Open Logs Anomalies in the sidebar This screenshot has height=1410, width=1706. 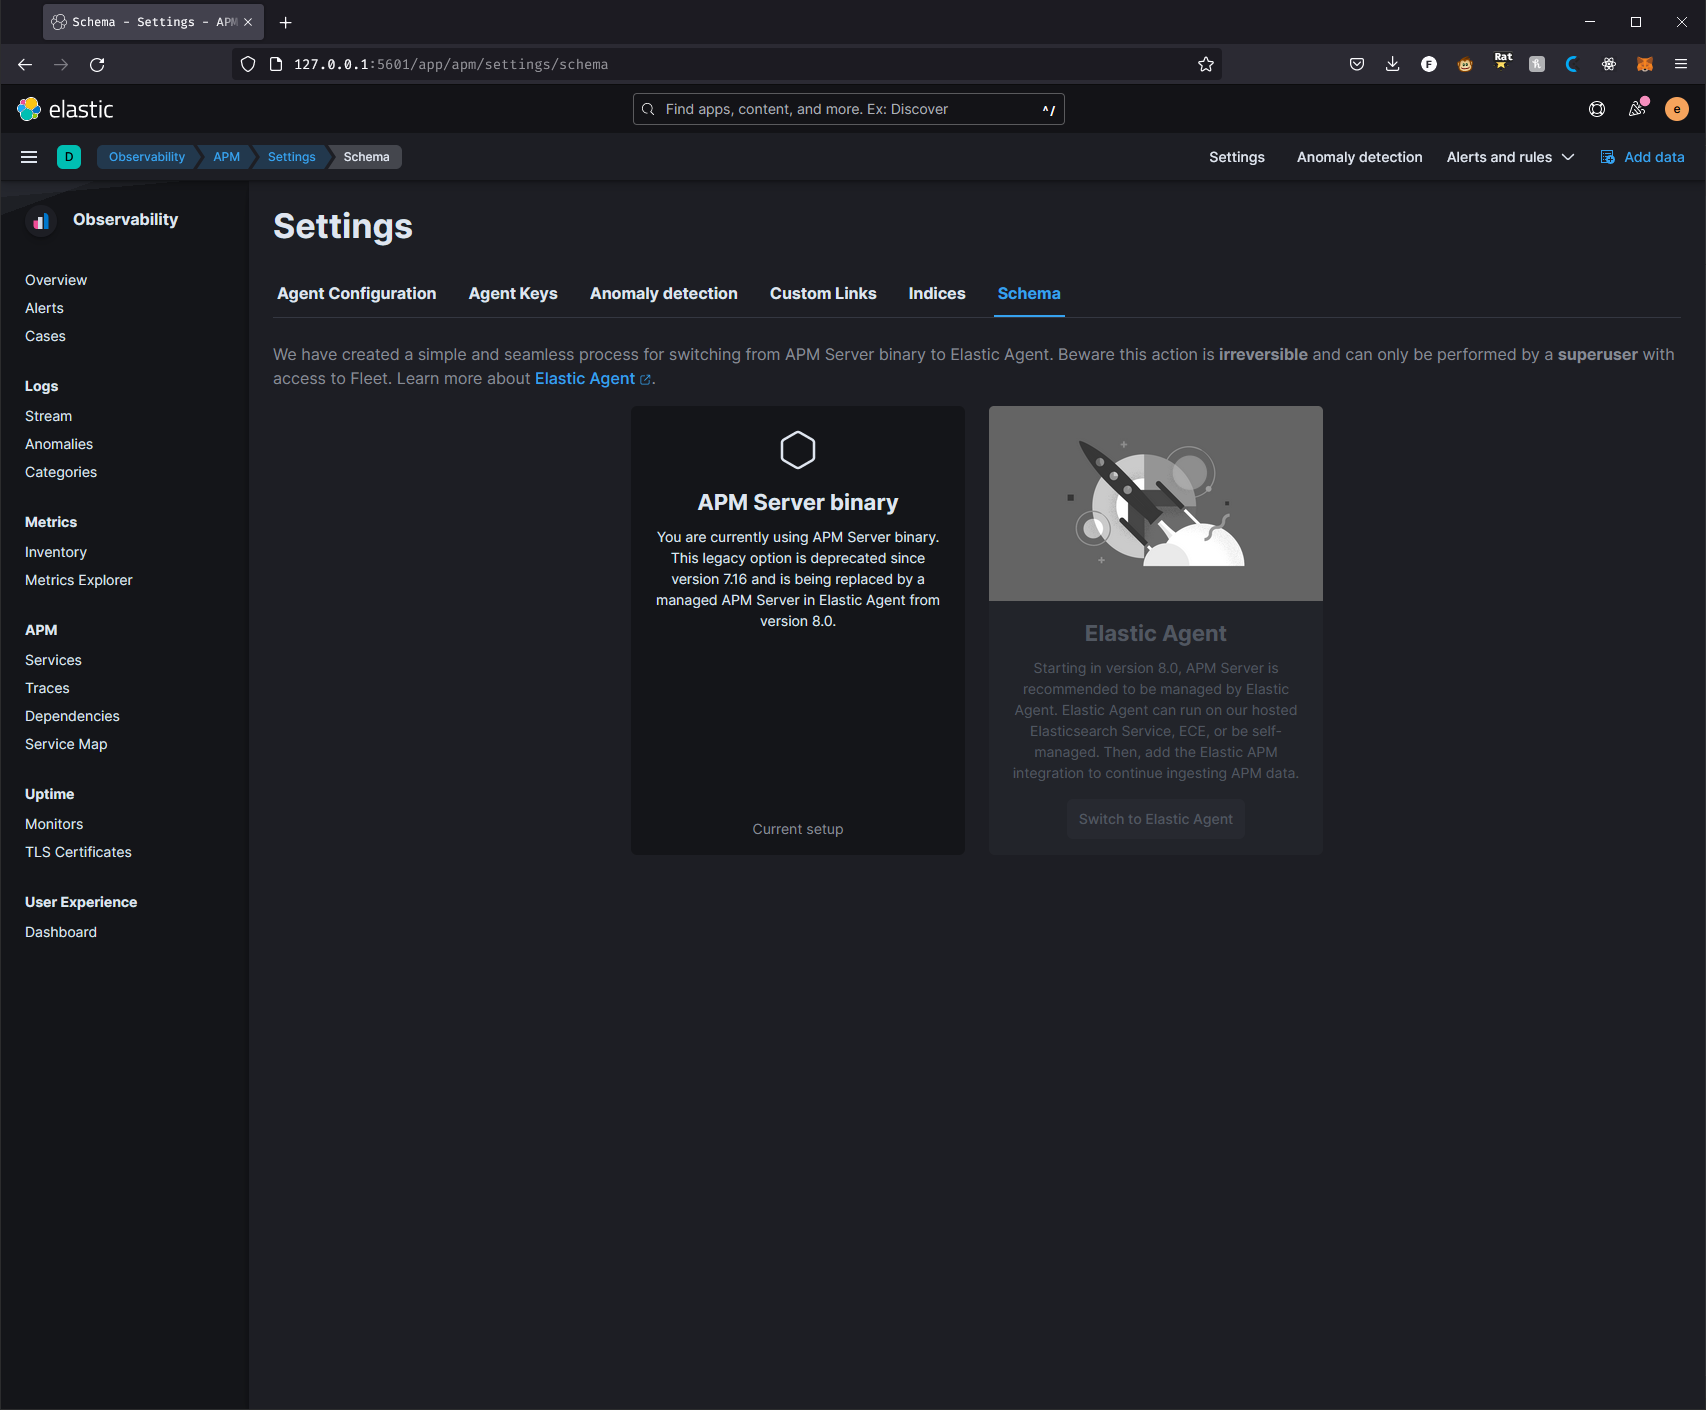[x=59, y=444]
